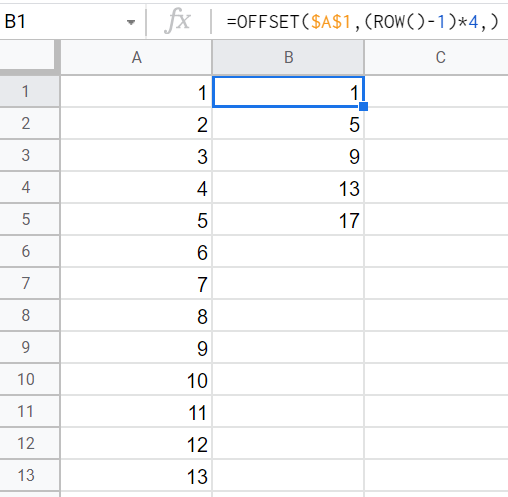The height and width of the screenshot is (497, 508).
Task: Select row 7 header
Action: pos(30,283)
